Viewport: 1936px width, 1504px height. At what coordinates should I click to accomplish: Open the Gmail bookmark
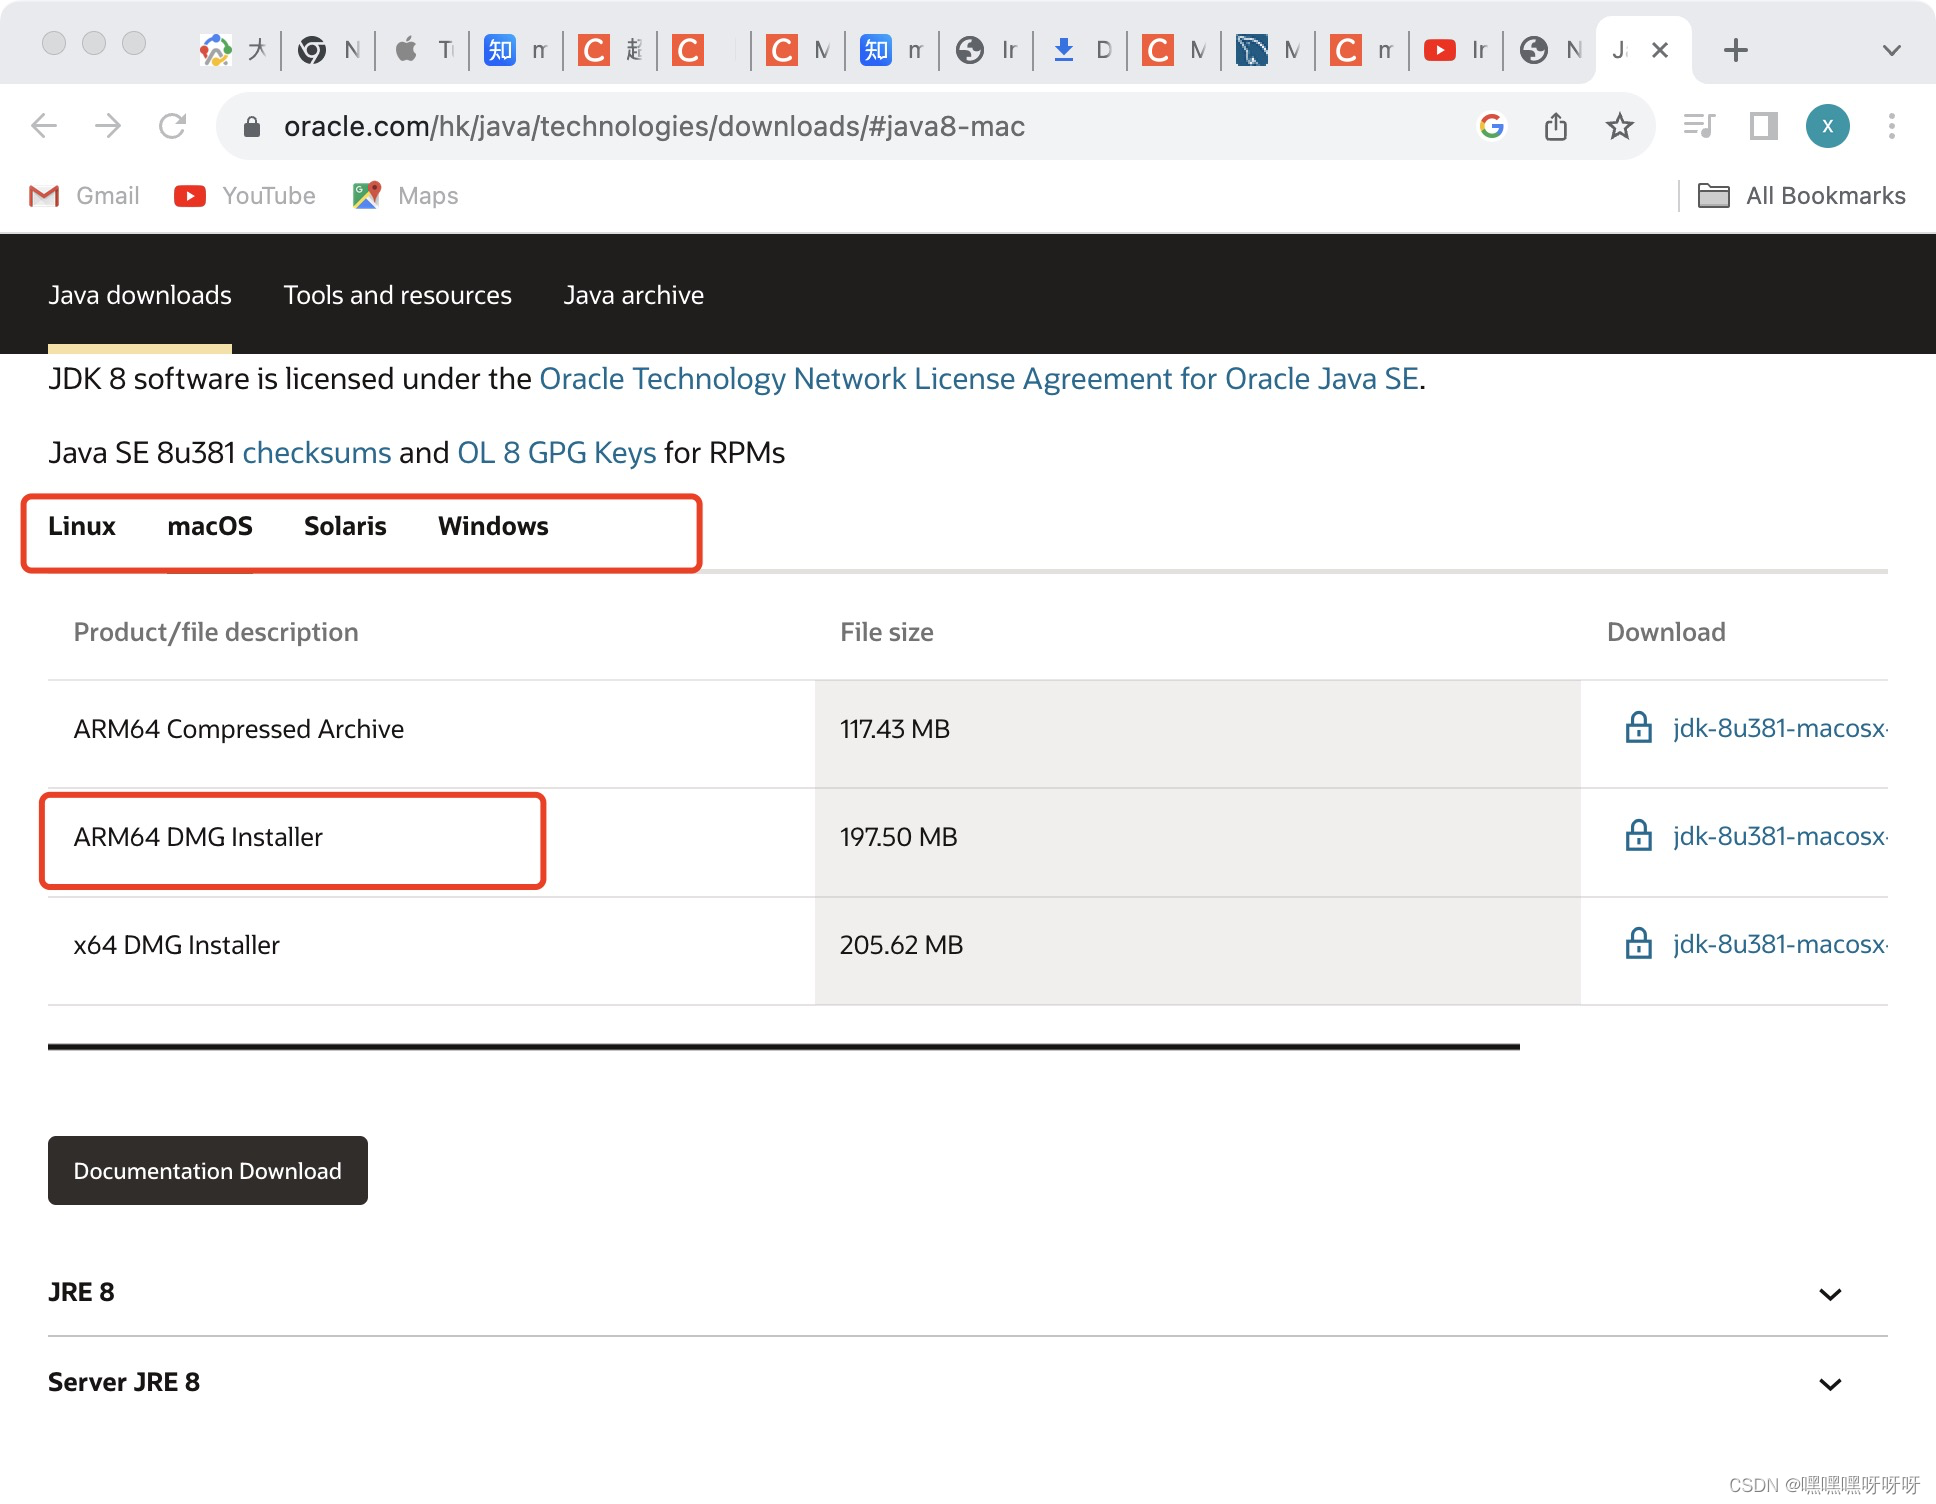click(84, 196)
